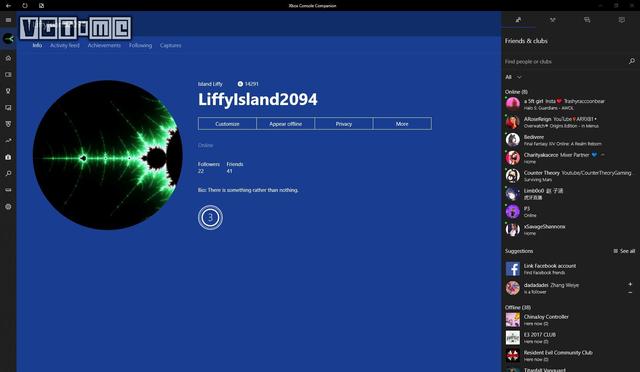This screenshot has width=640, height=372.
Task: Switch to Messages panel tab icon
Action: coord(587,20)
